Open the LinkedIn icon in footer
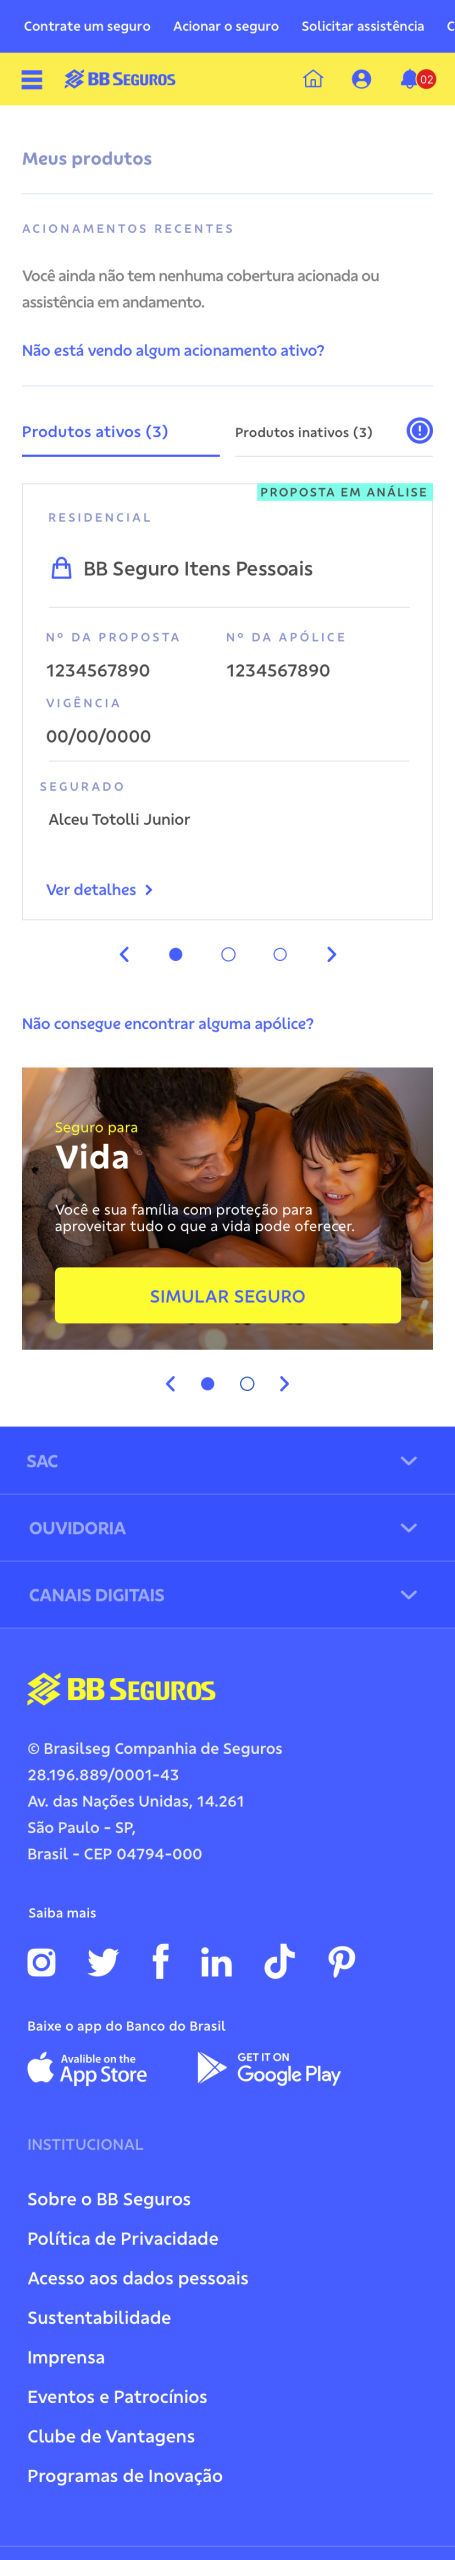The width and height of the screenshot is (455, 2560). pos(216,1962)
